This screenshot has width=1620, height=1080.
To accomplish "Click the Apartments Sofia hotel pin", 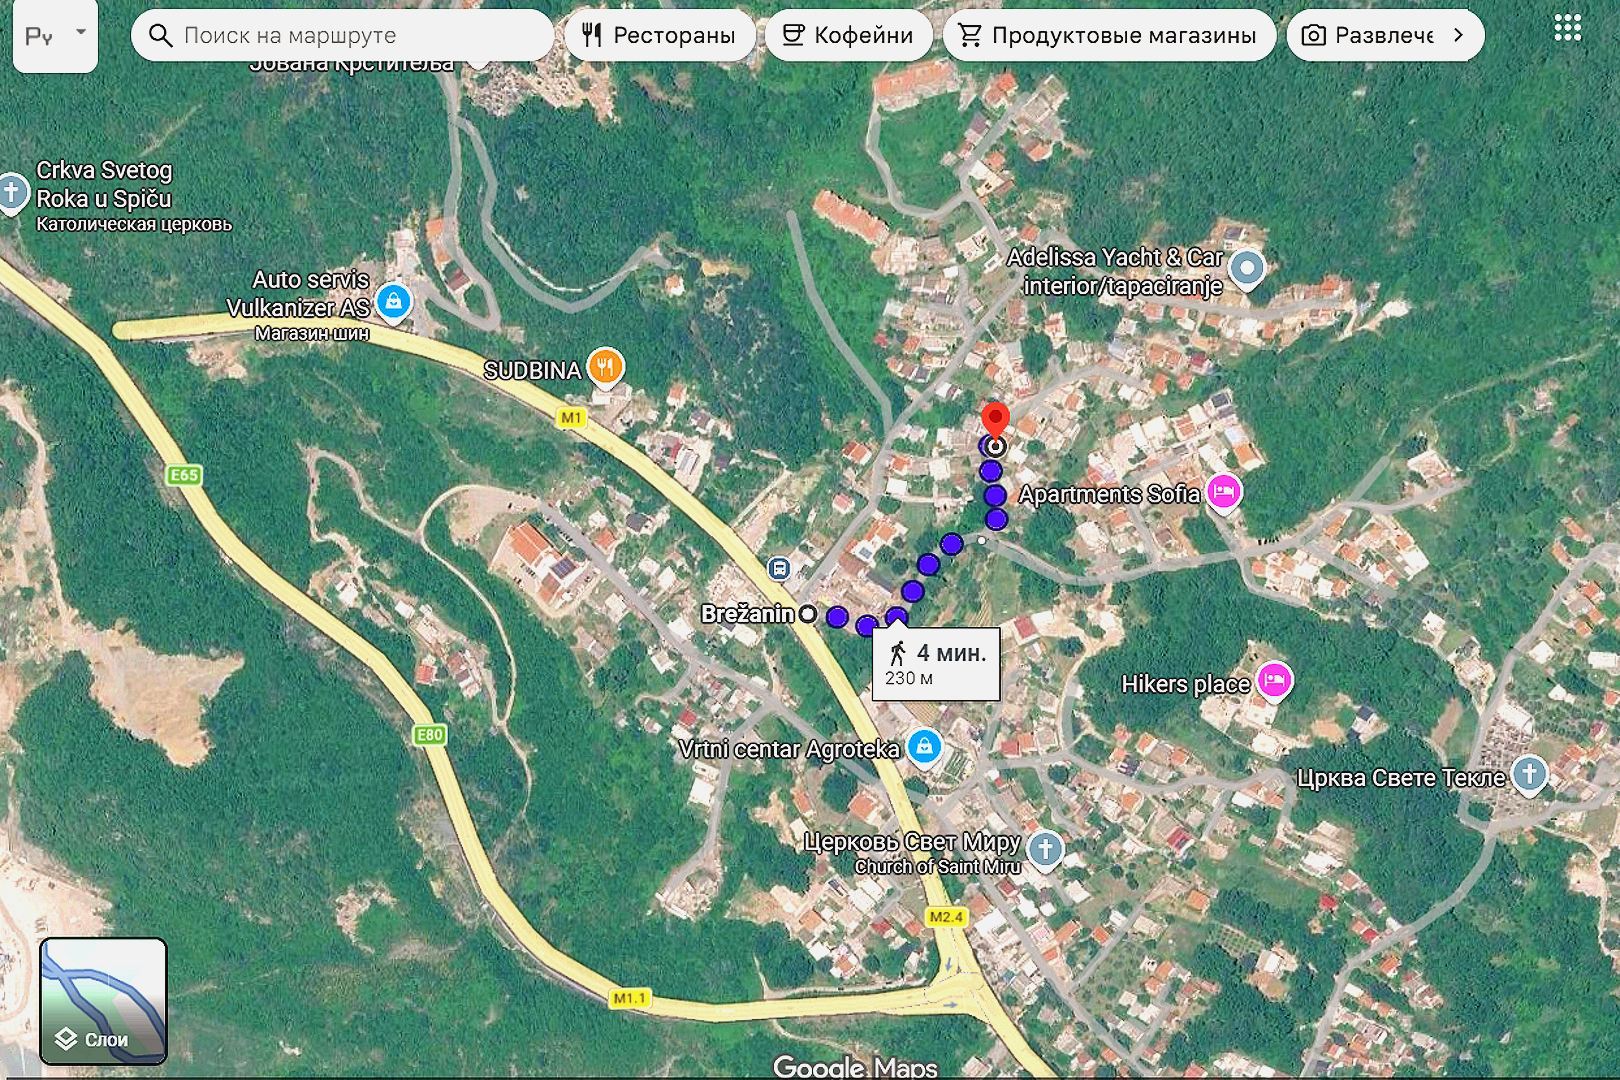I will tap(1223, 492).
